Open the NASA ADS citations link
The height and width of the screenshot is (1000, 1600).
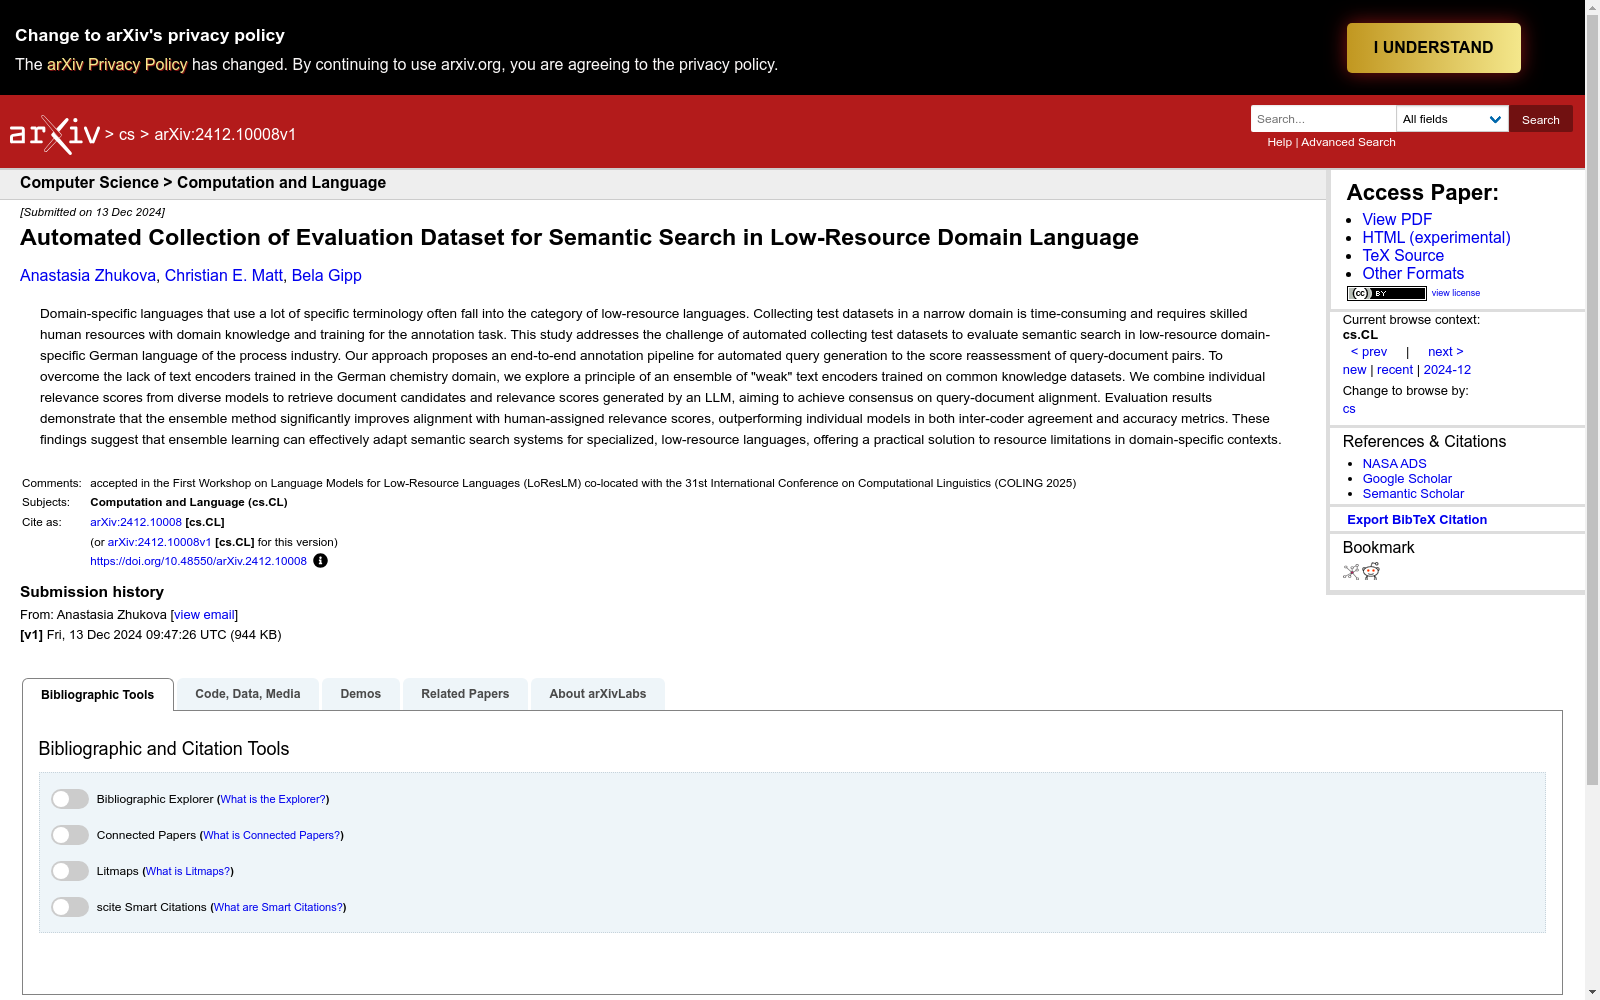(1394, 464)
